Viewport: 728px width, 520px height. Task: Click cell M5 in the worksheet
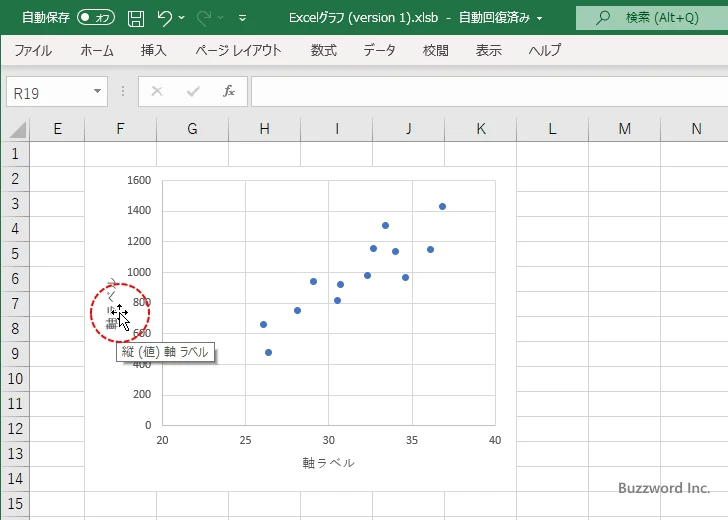pos(624,254)
